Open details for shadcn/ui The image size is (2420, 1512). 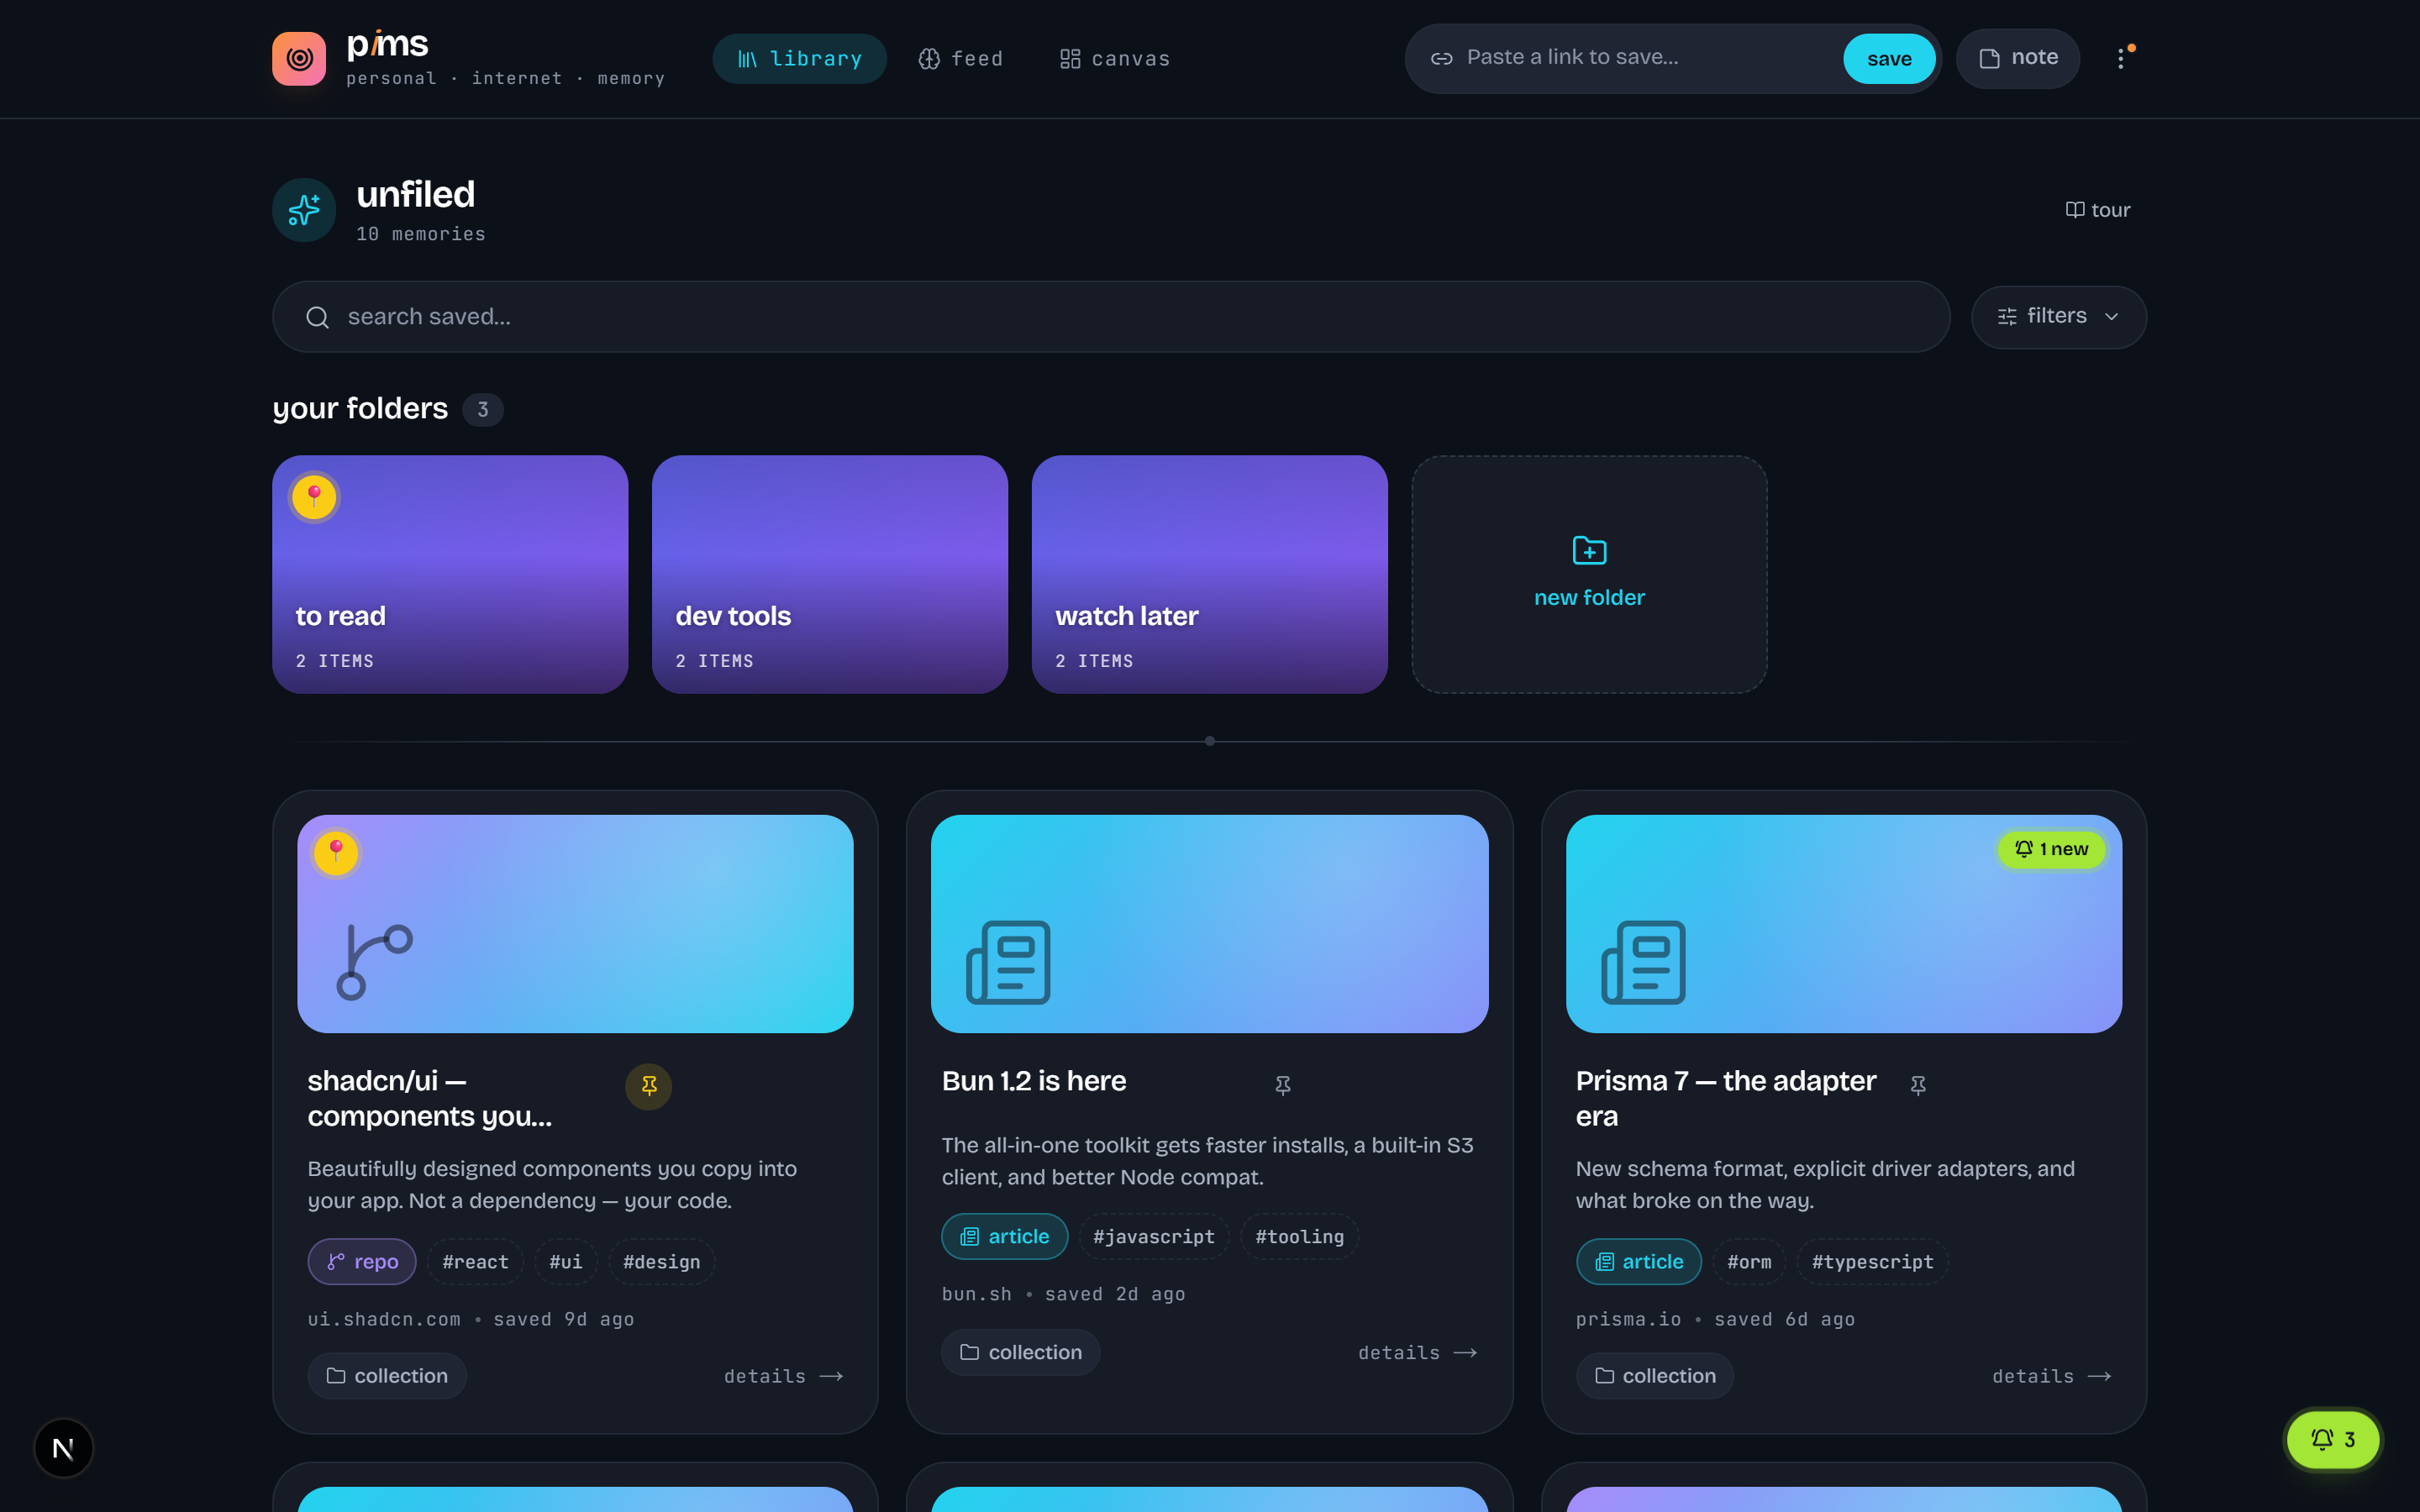click(x=784, y=1377)
